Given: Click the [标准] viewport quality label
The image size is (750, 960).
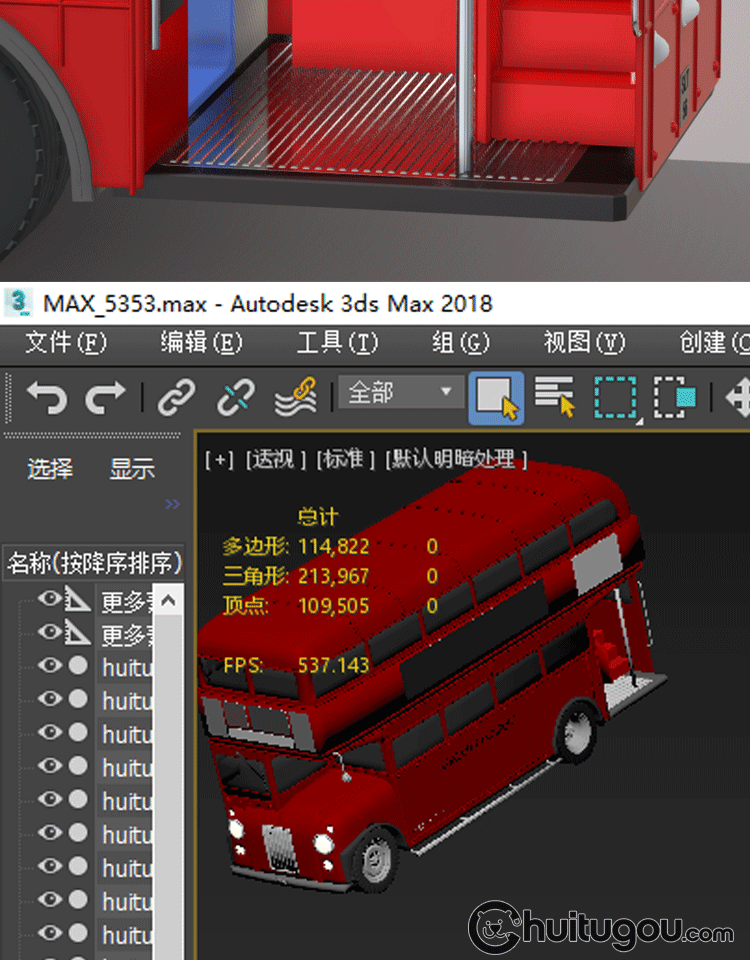Looking at the screenshot, I should [x=345, y=459].
